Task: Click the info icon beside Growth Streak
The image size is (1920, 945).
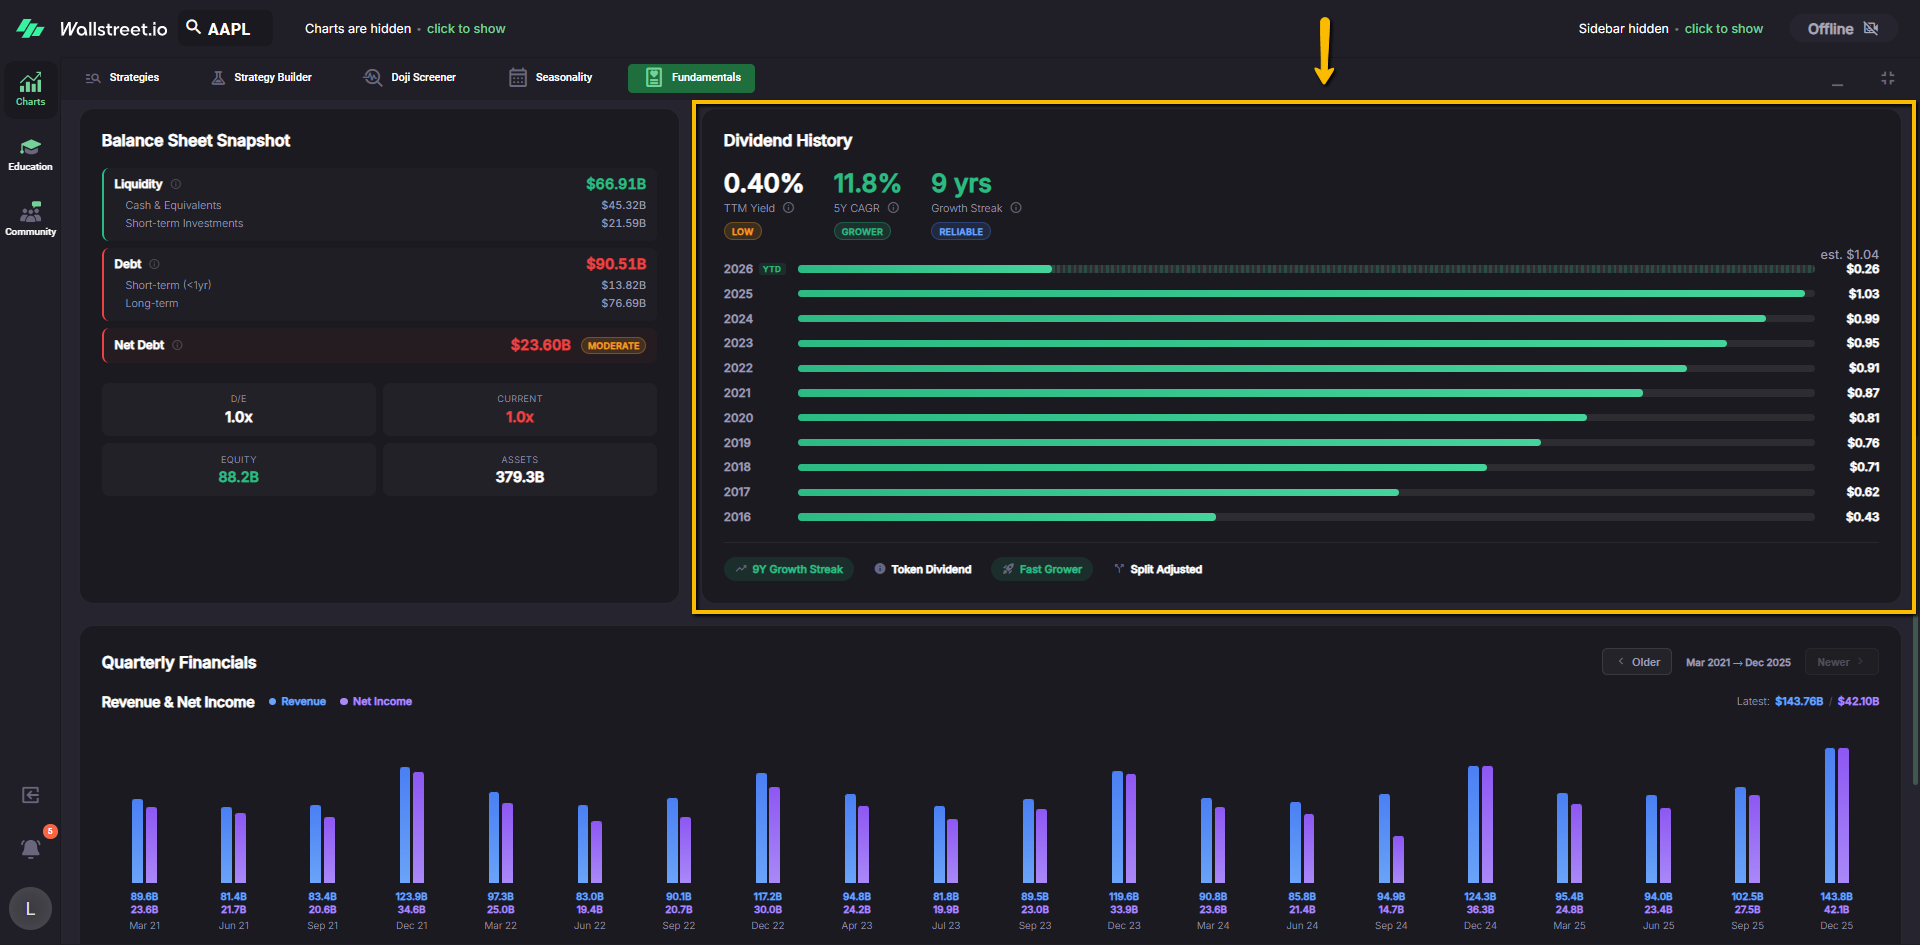Action: [1016, 208]
